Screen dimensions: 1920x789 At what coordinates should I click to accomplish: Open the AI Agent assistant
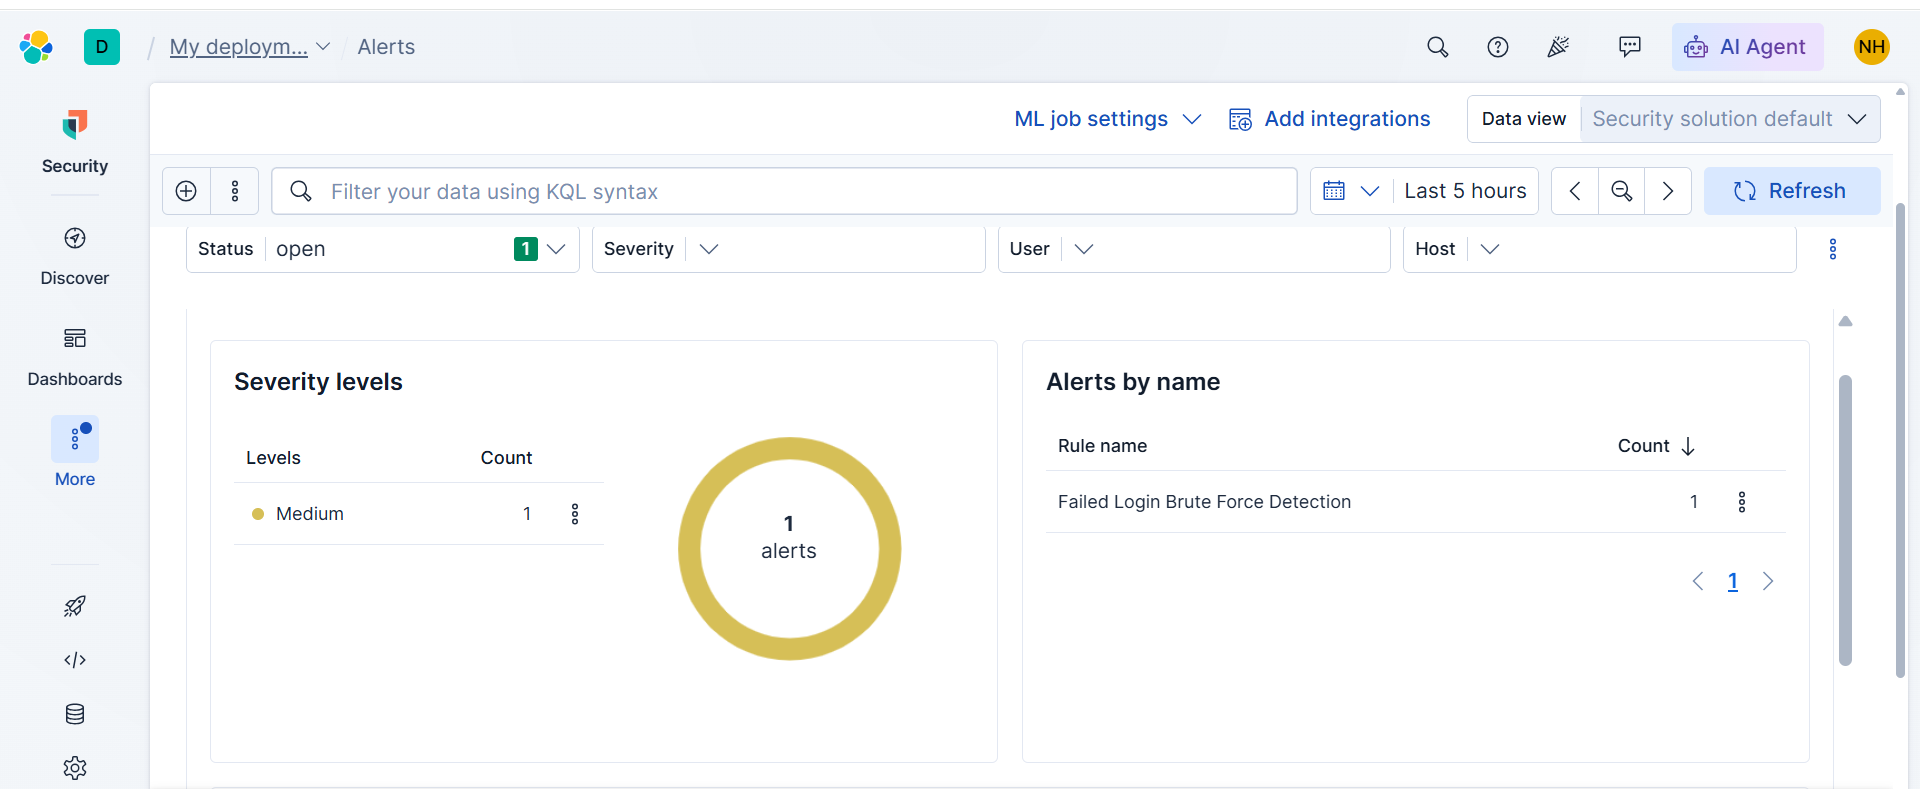pos(1747,47)
